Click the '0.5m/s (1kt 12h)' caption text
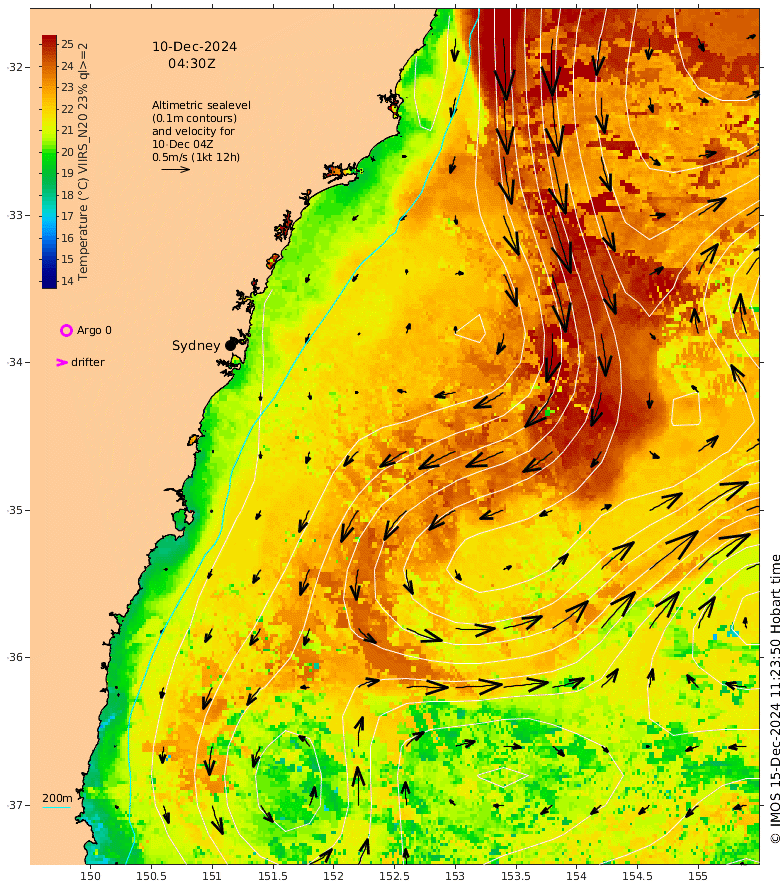Image resolution: width=780 pixels, height=890 pixels. tap(196, 157)
